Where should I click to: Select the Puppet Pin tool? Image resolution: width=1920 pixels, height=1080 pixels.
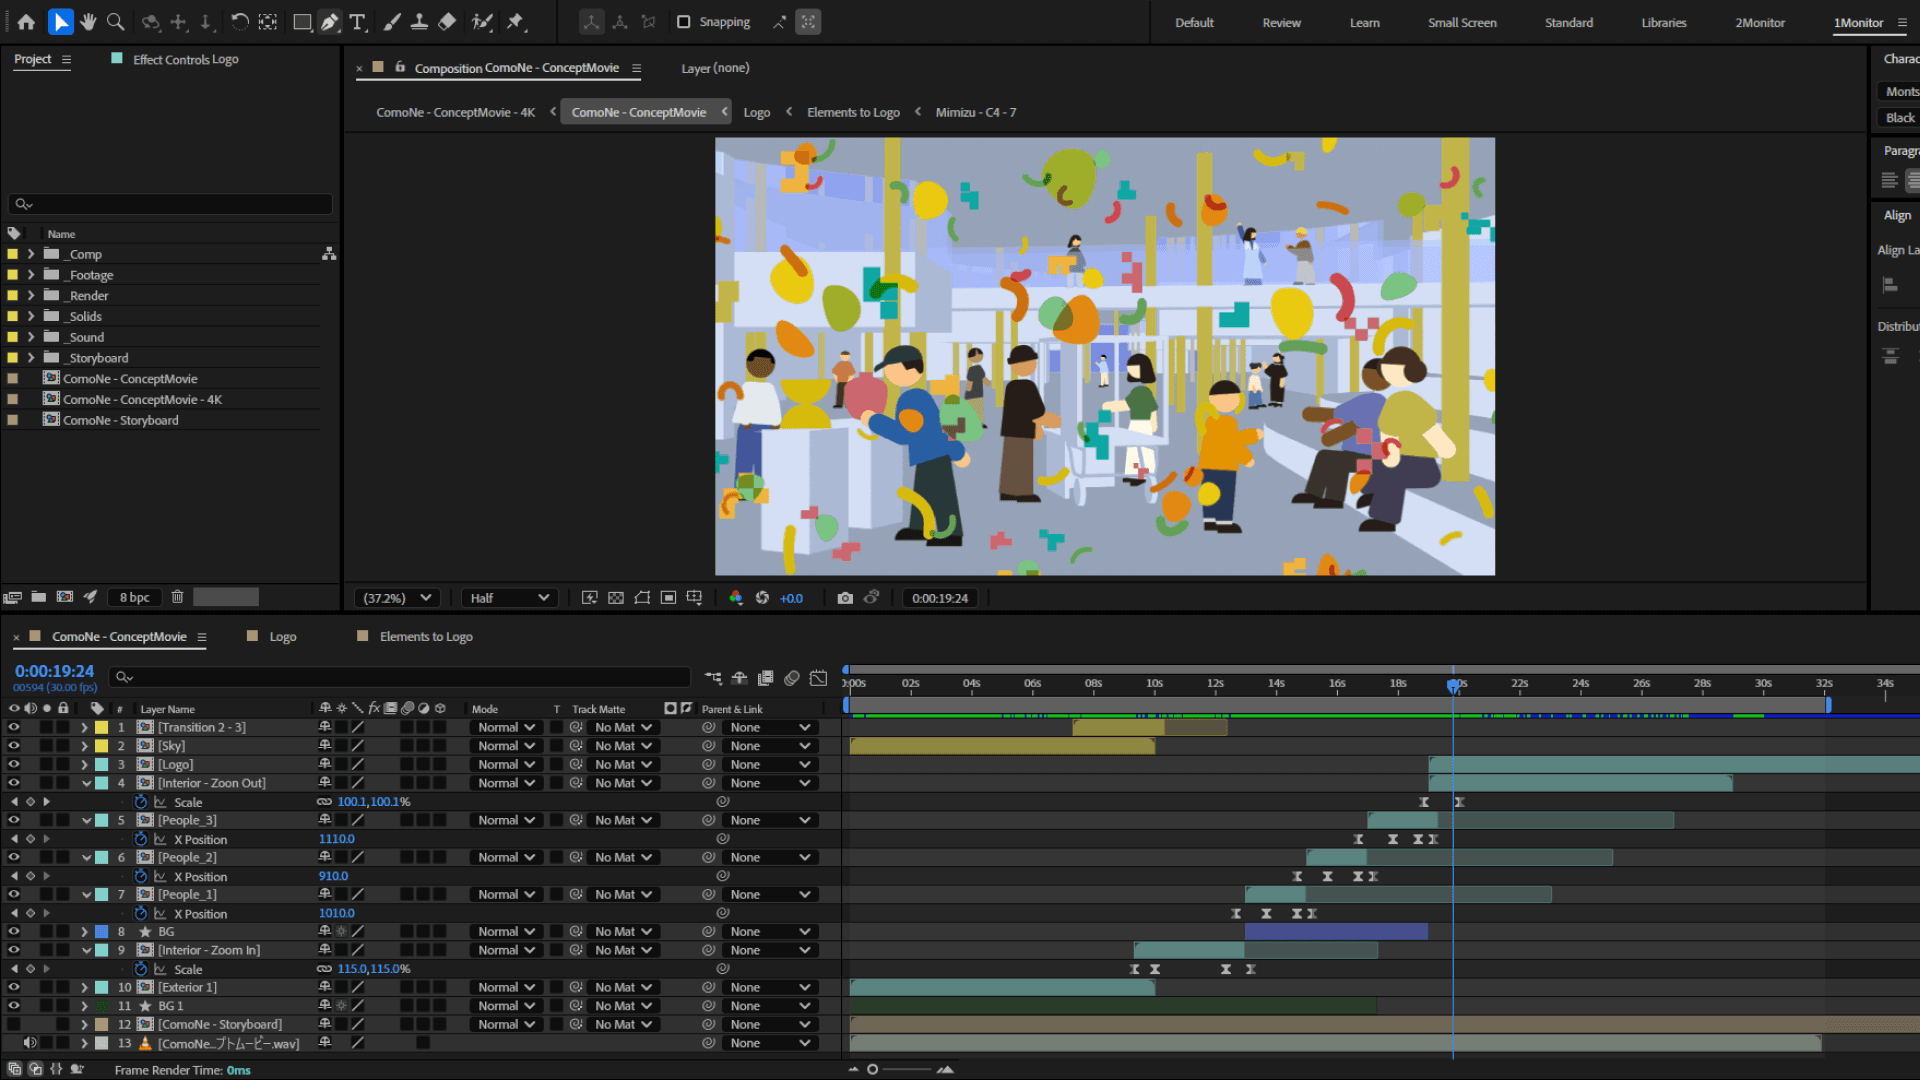(516, 22)
